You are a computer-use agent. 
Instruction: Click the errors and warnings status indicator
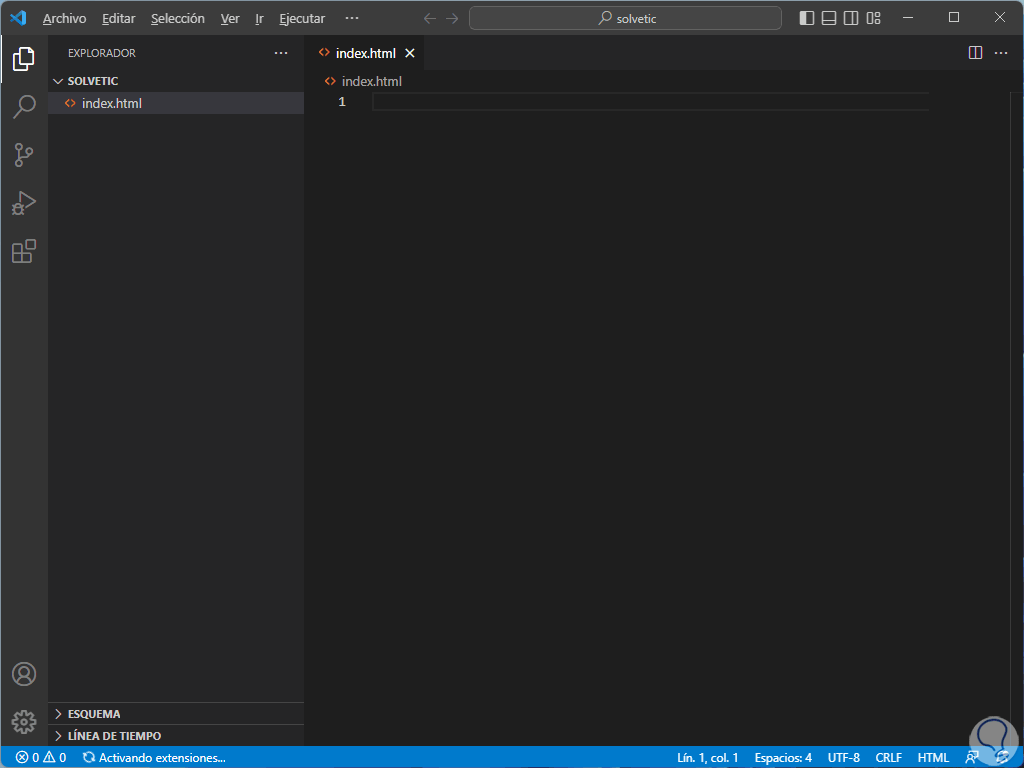[x=40, y=758]
